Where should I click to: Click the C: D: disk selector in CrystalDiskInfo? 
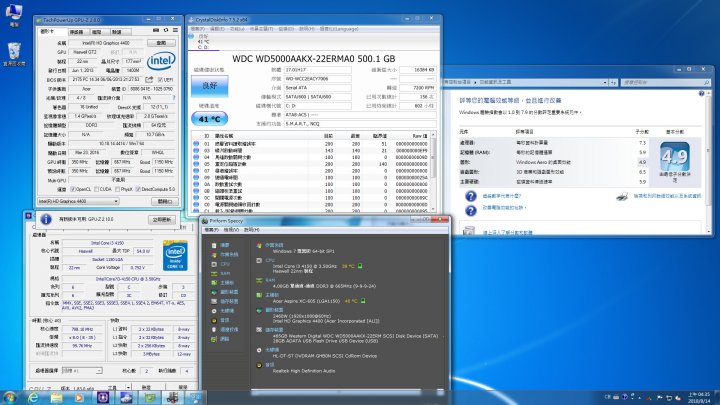pyautogui.click(x=203, y=41)
